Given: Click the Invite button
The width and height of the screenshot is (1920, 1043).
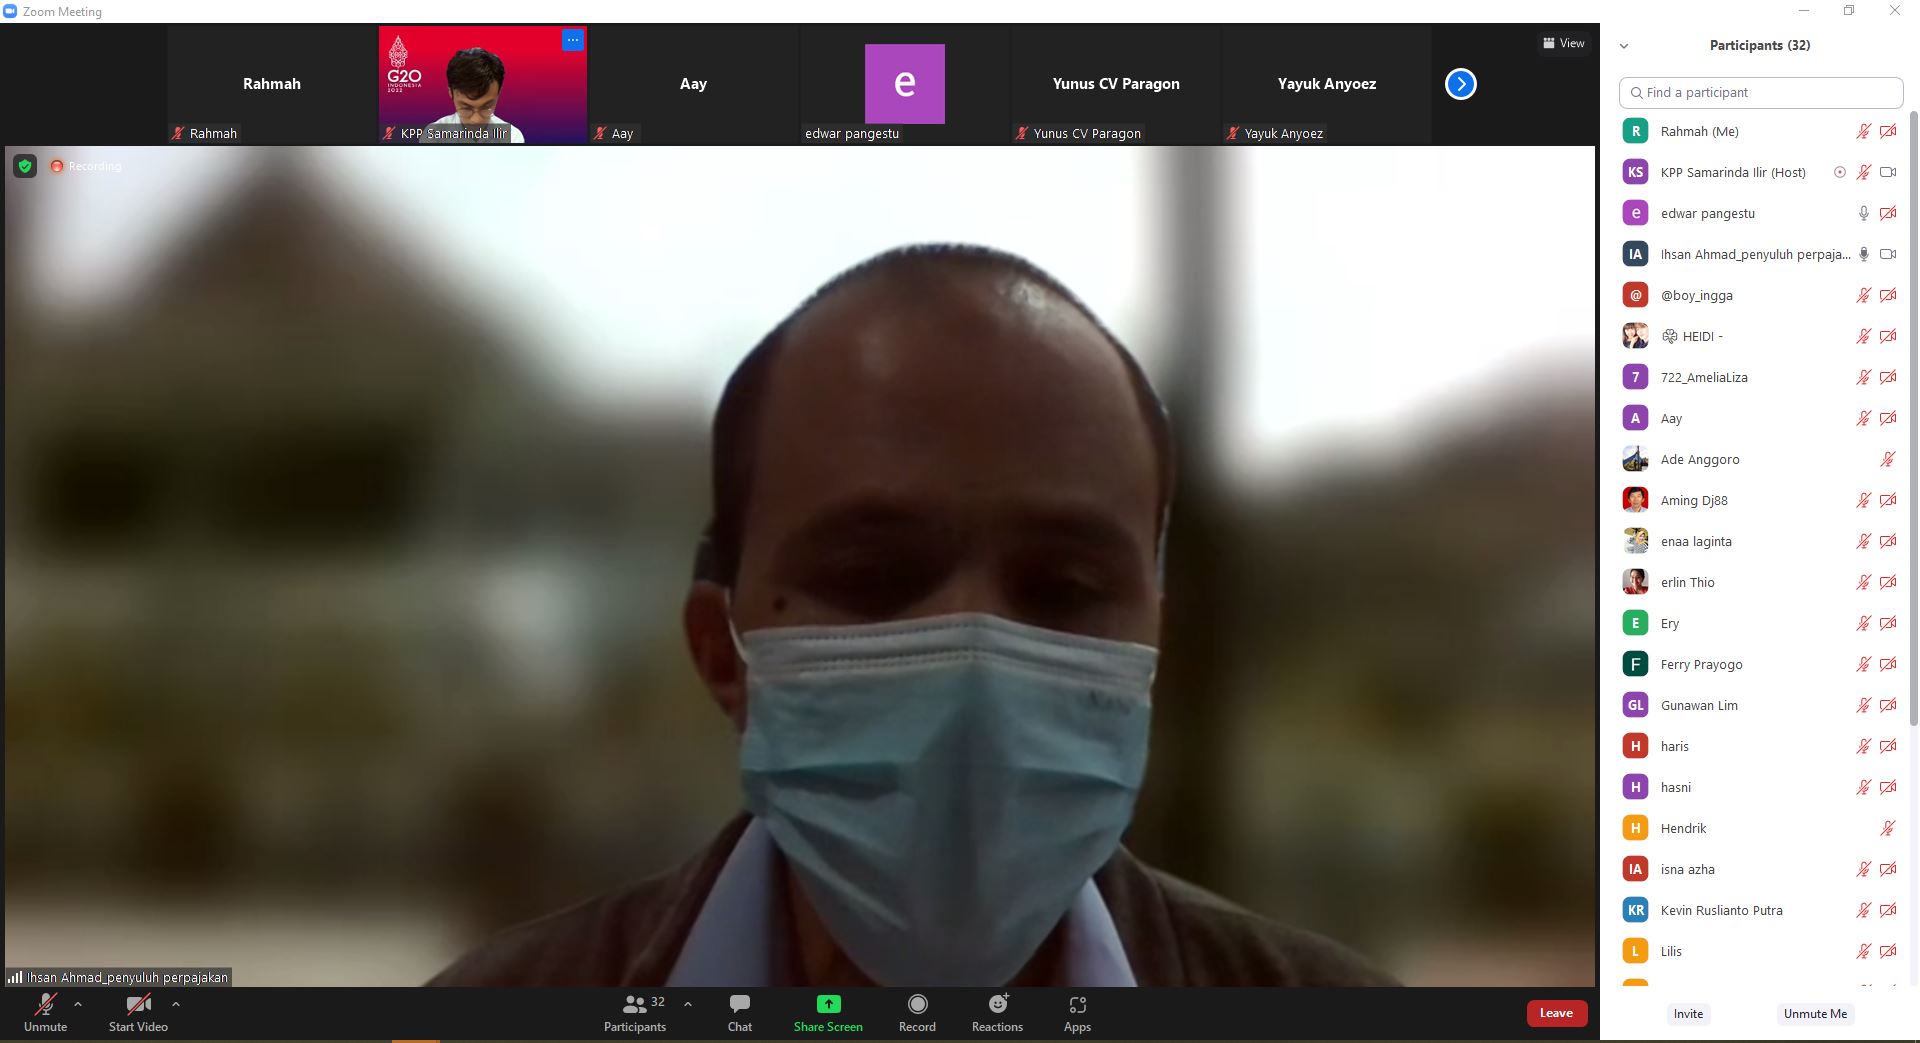Looking at the screenshot, I should pyautogui.click(x=1688, y=1014).
